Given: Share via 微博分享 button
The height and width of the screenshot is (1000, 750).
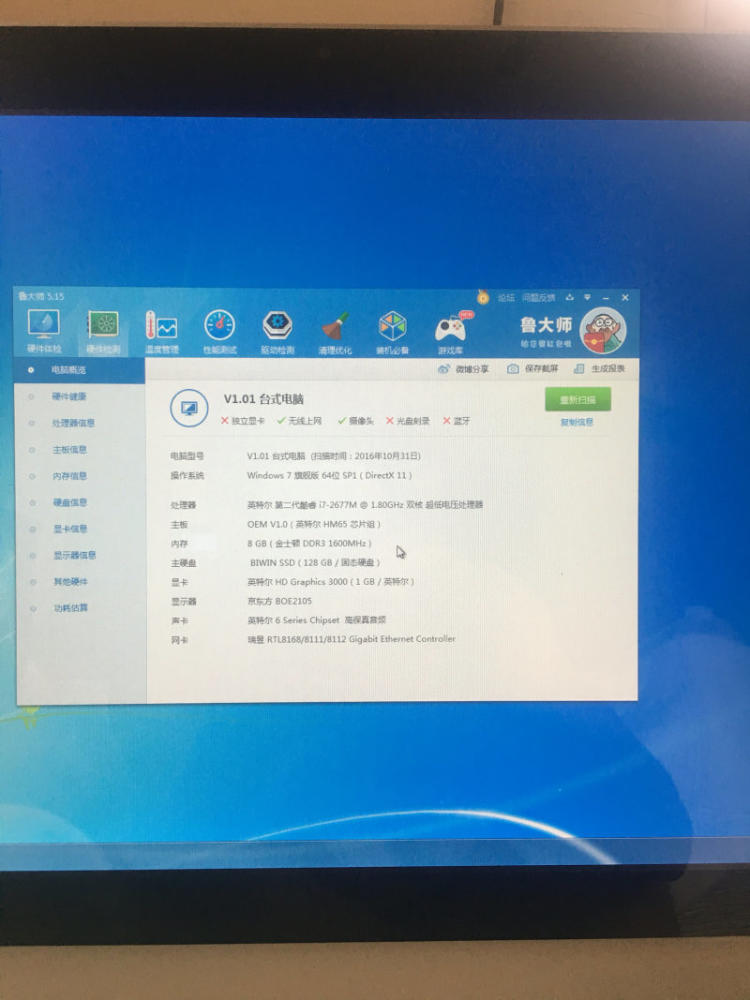Looking at the screenshot, I should 464,369.
